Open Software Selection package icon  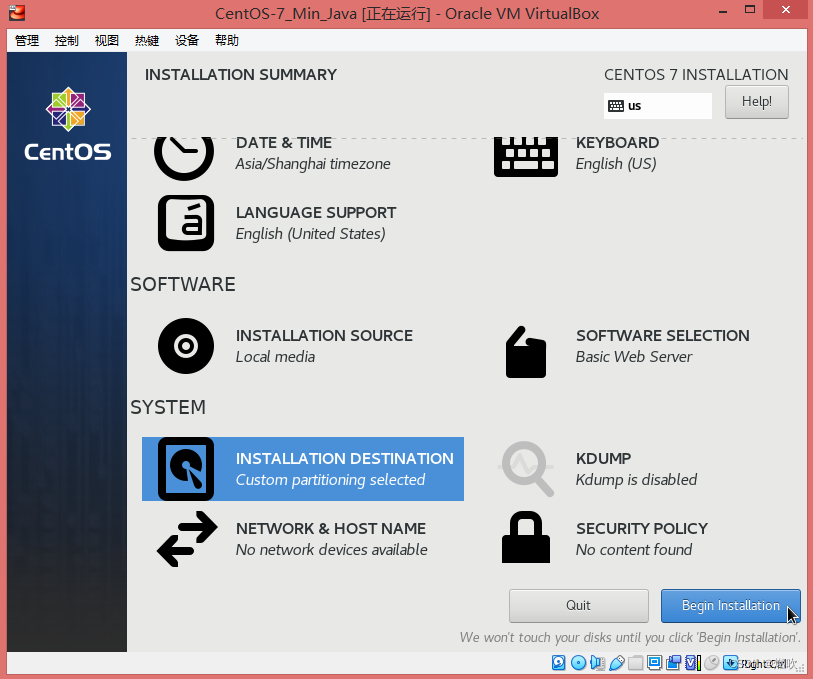point(526,351)
